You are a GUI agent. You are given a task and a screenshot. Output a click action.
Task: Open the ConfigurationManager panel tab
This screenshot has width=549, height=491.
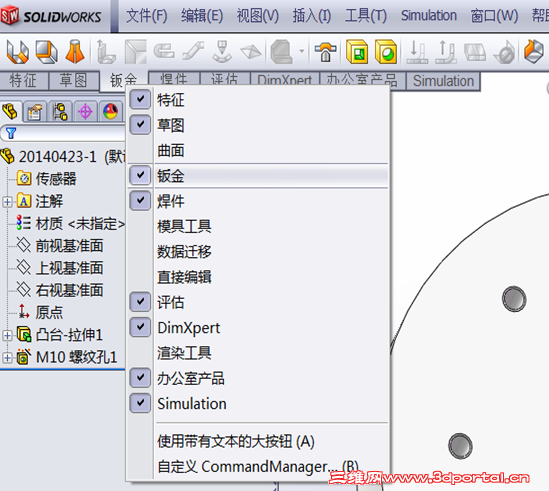[x=60, y=112]
